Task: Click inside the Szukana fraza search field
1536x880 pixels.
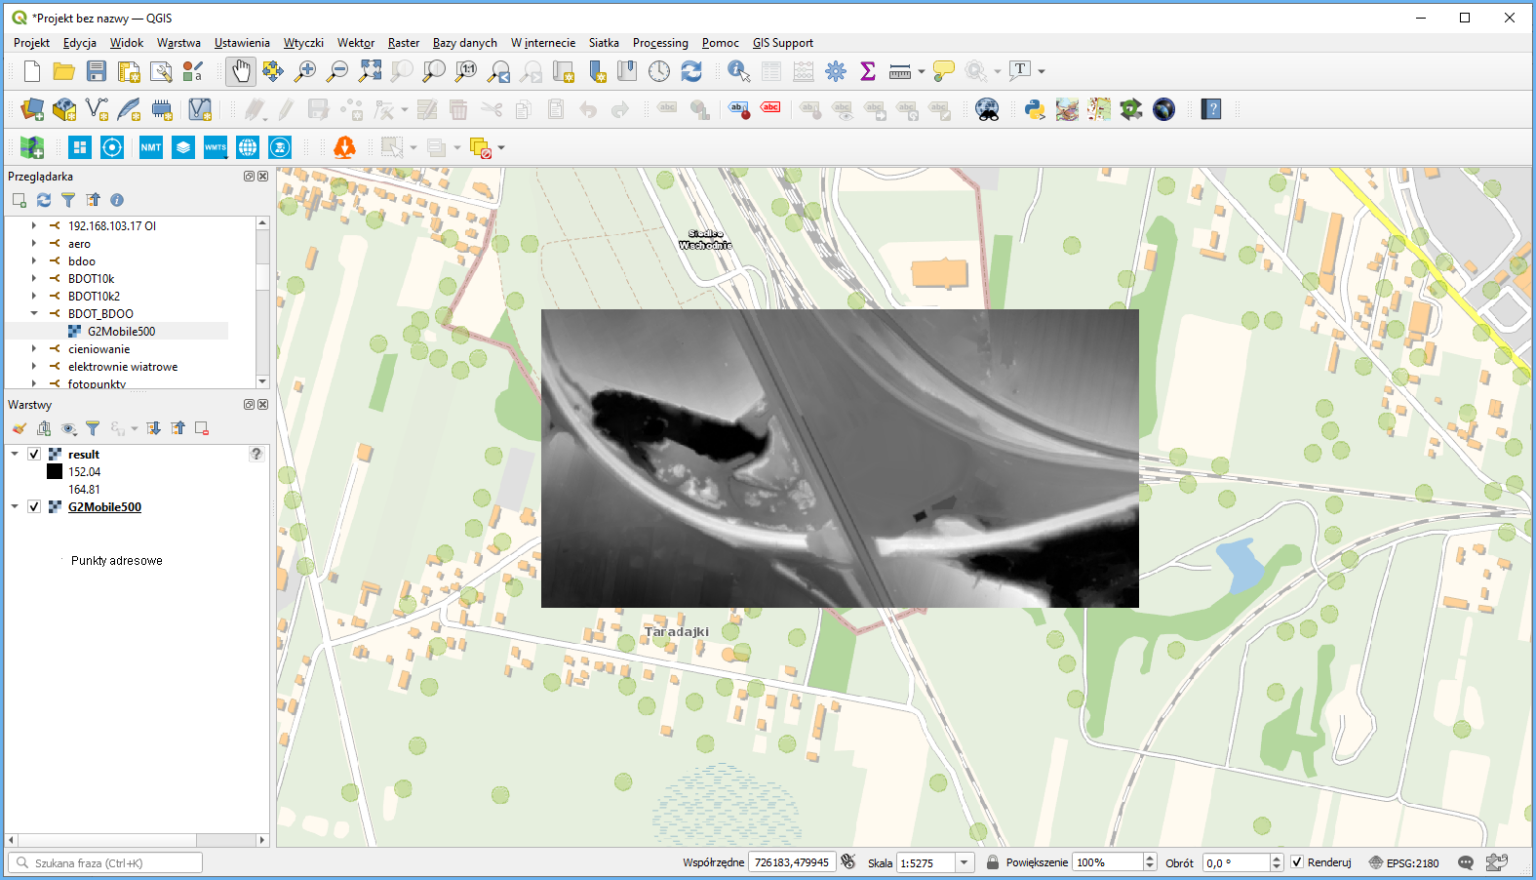Action: tap(105, 861)
